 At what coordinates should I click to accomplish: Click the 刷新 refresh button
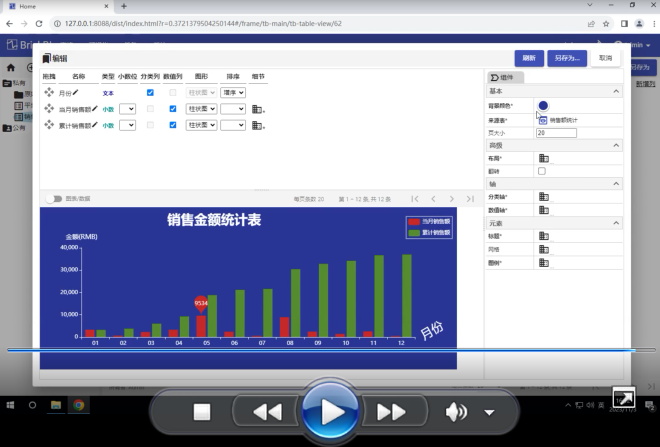(x=529, y=58)
